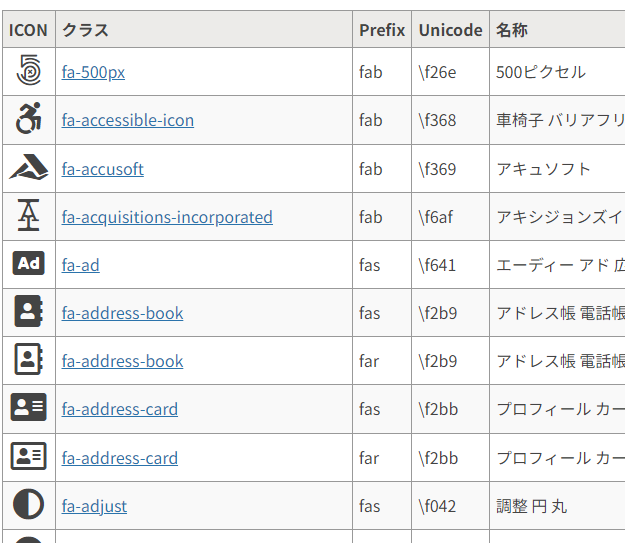Click the fas prefix in fa-ad row
Screen dimensions: 625x543
pos(382,265)
